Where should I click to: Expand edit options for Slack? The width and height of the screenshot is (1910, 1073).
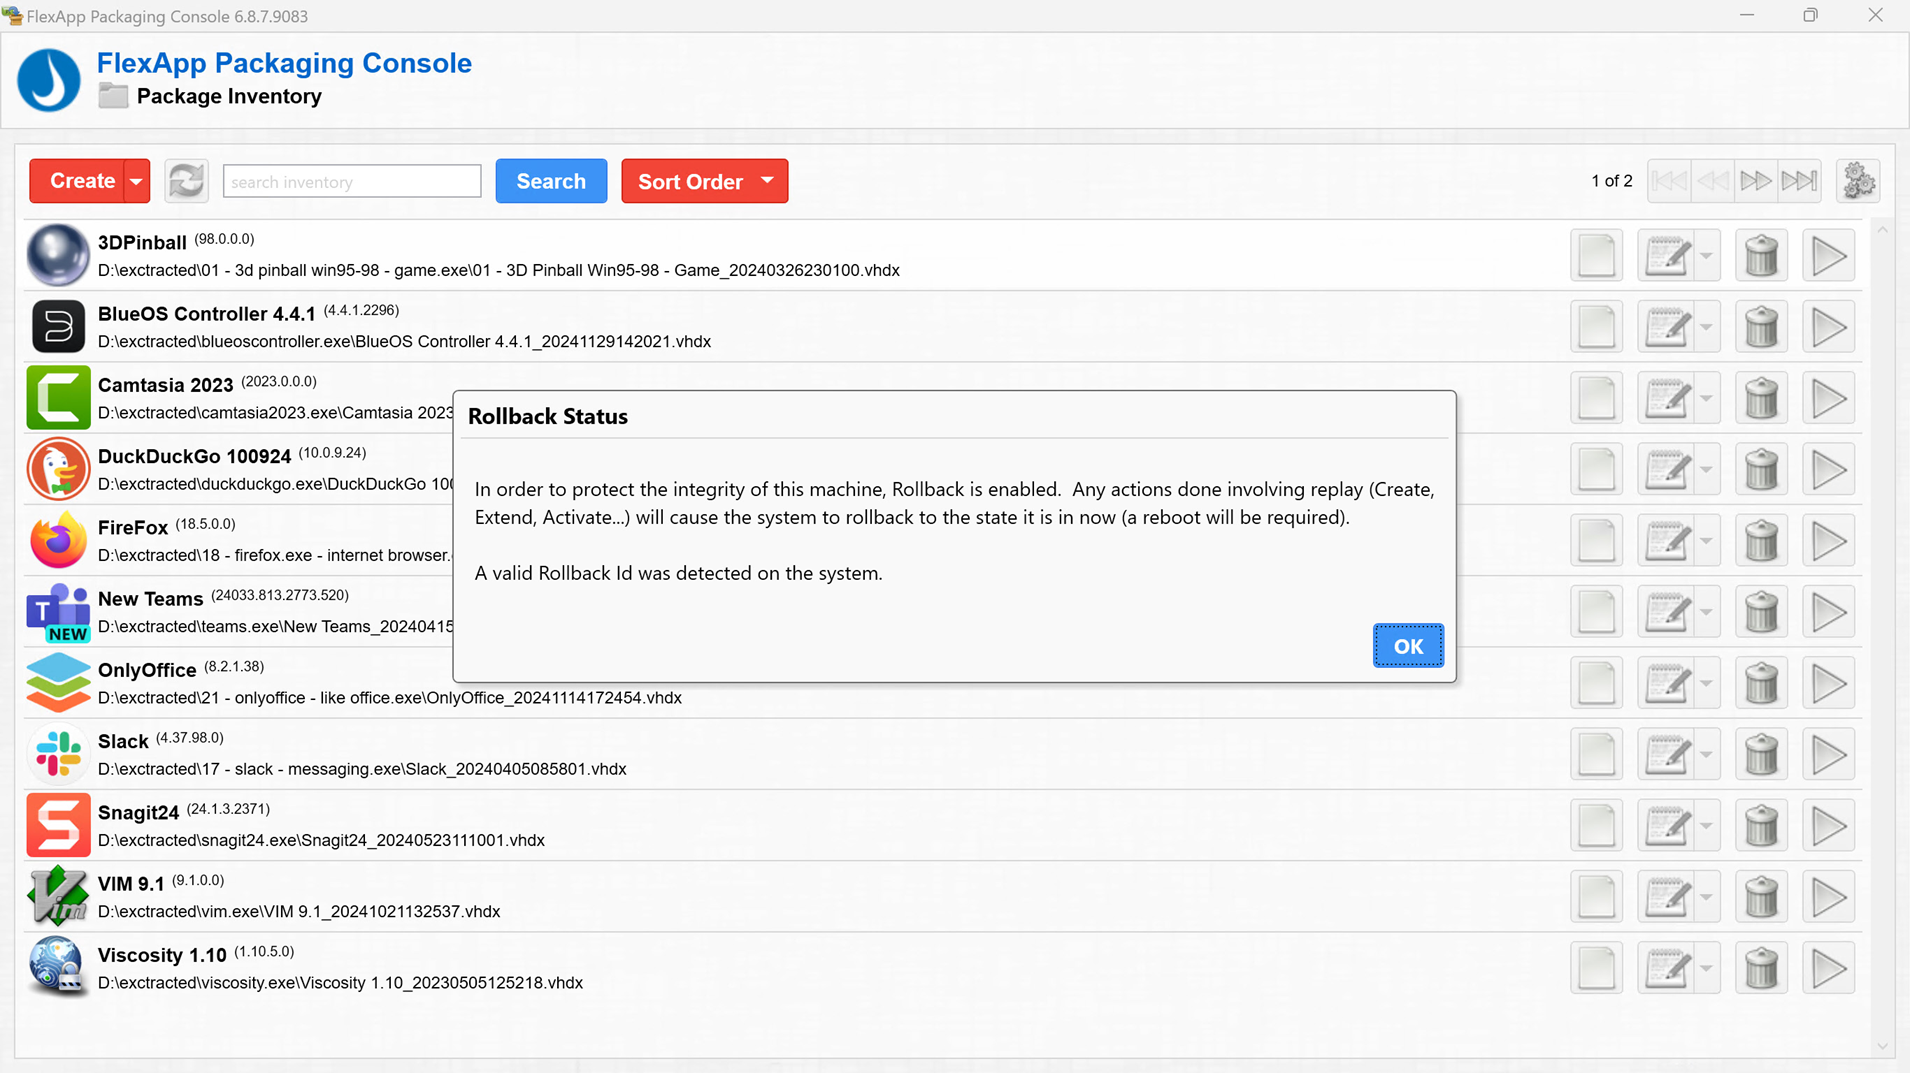tap(1707, 755)
